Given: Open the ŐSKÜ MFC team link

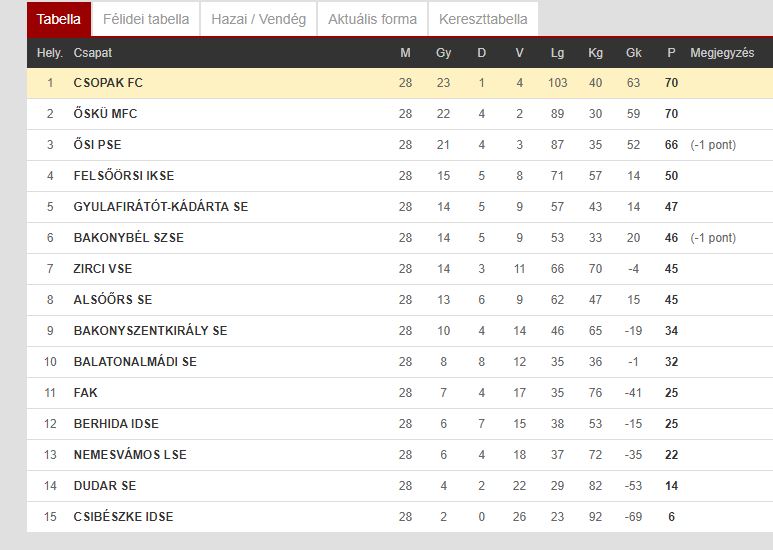Looking at the screenshot, I should [105, 113].
